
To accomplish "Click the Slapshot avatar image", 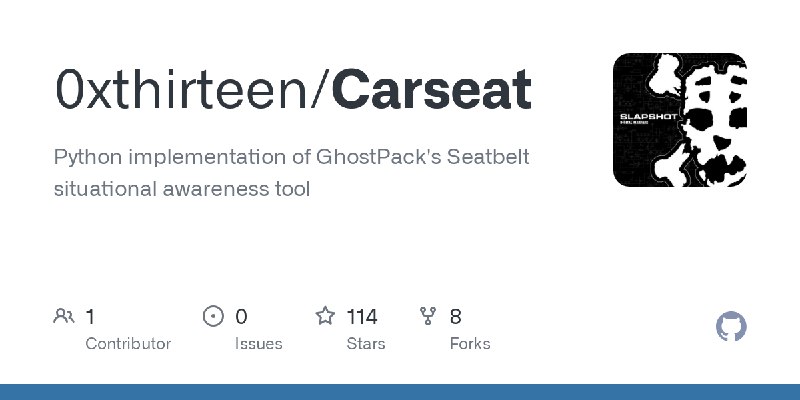I will click(680, 120).
